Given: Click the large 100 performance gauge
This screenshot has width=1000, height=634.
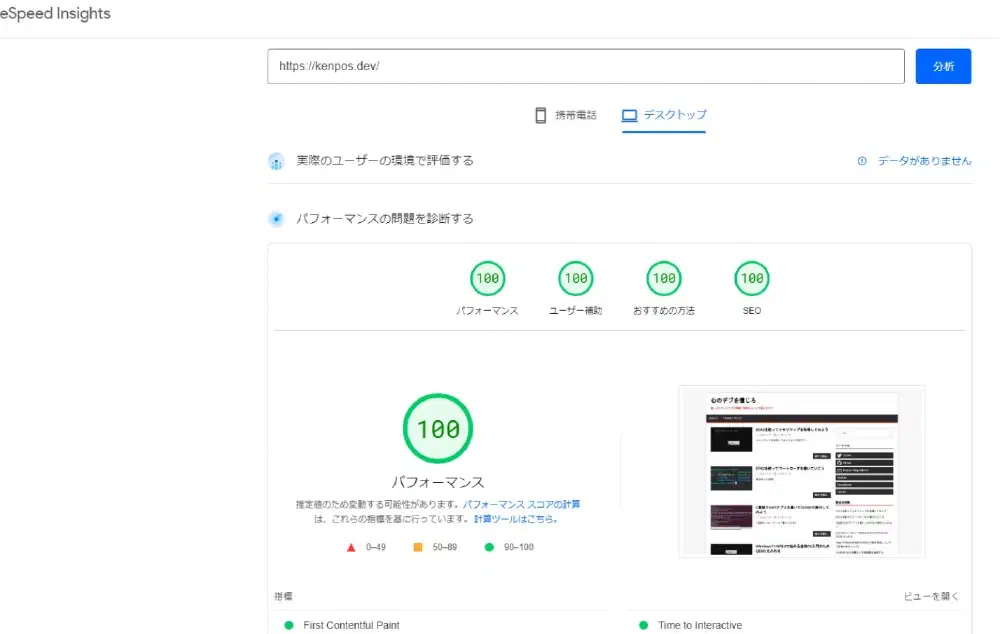Looking at the screenshot, I should tap(438, 429).
